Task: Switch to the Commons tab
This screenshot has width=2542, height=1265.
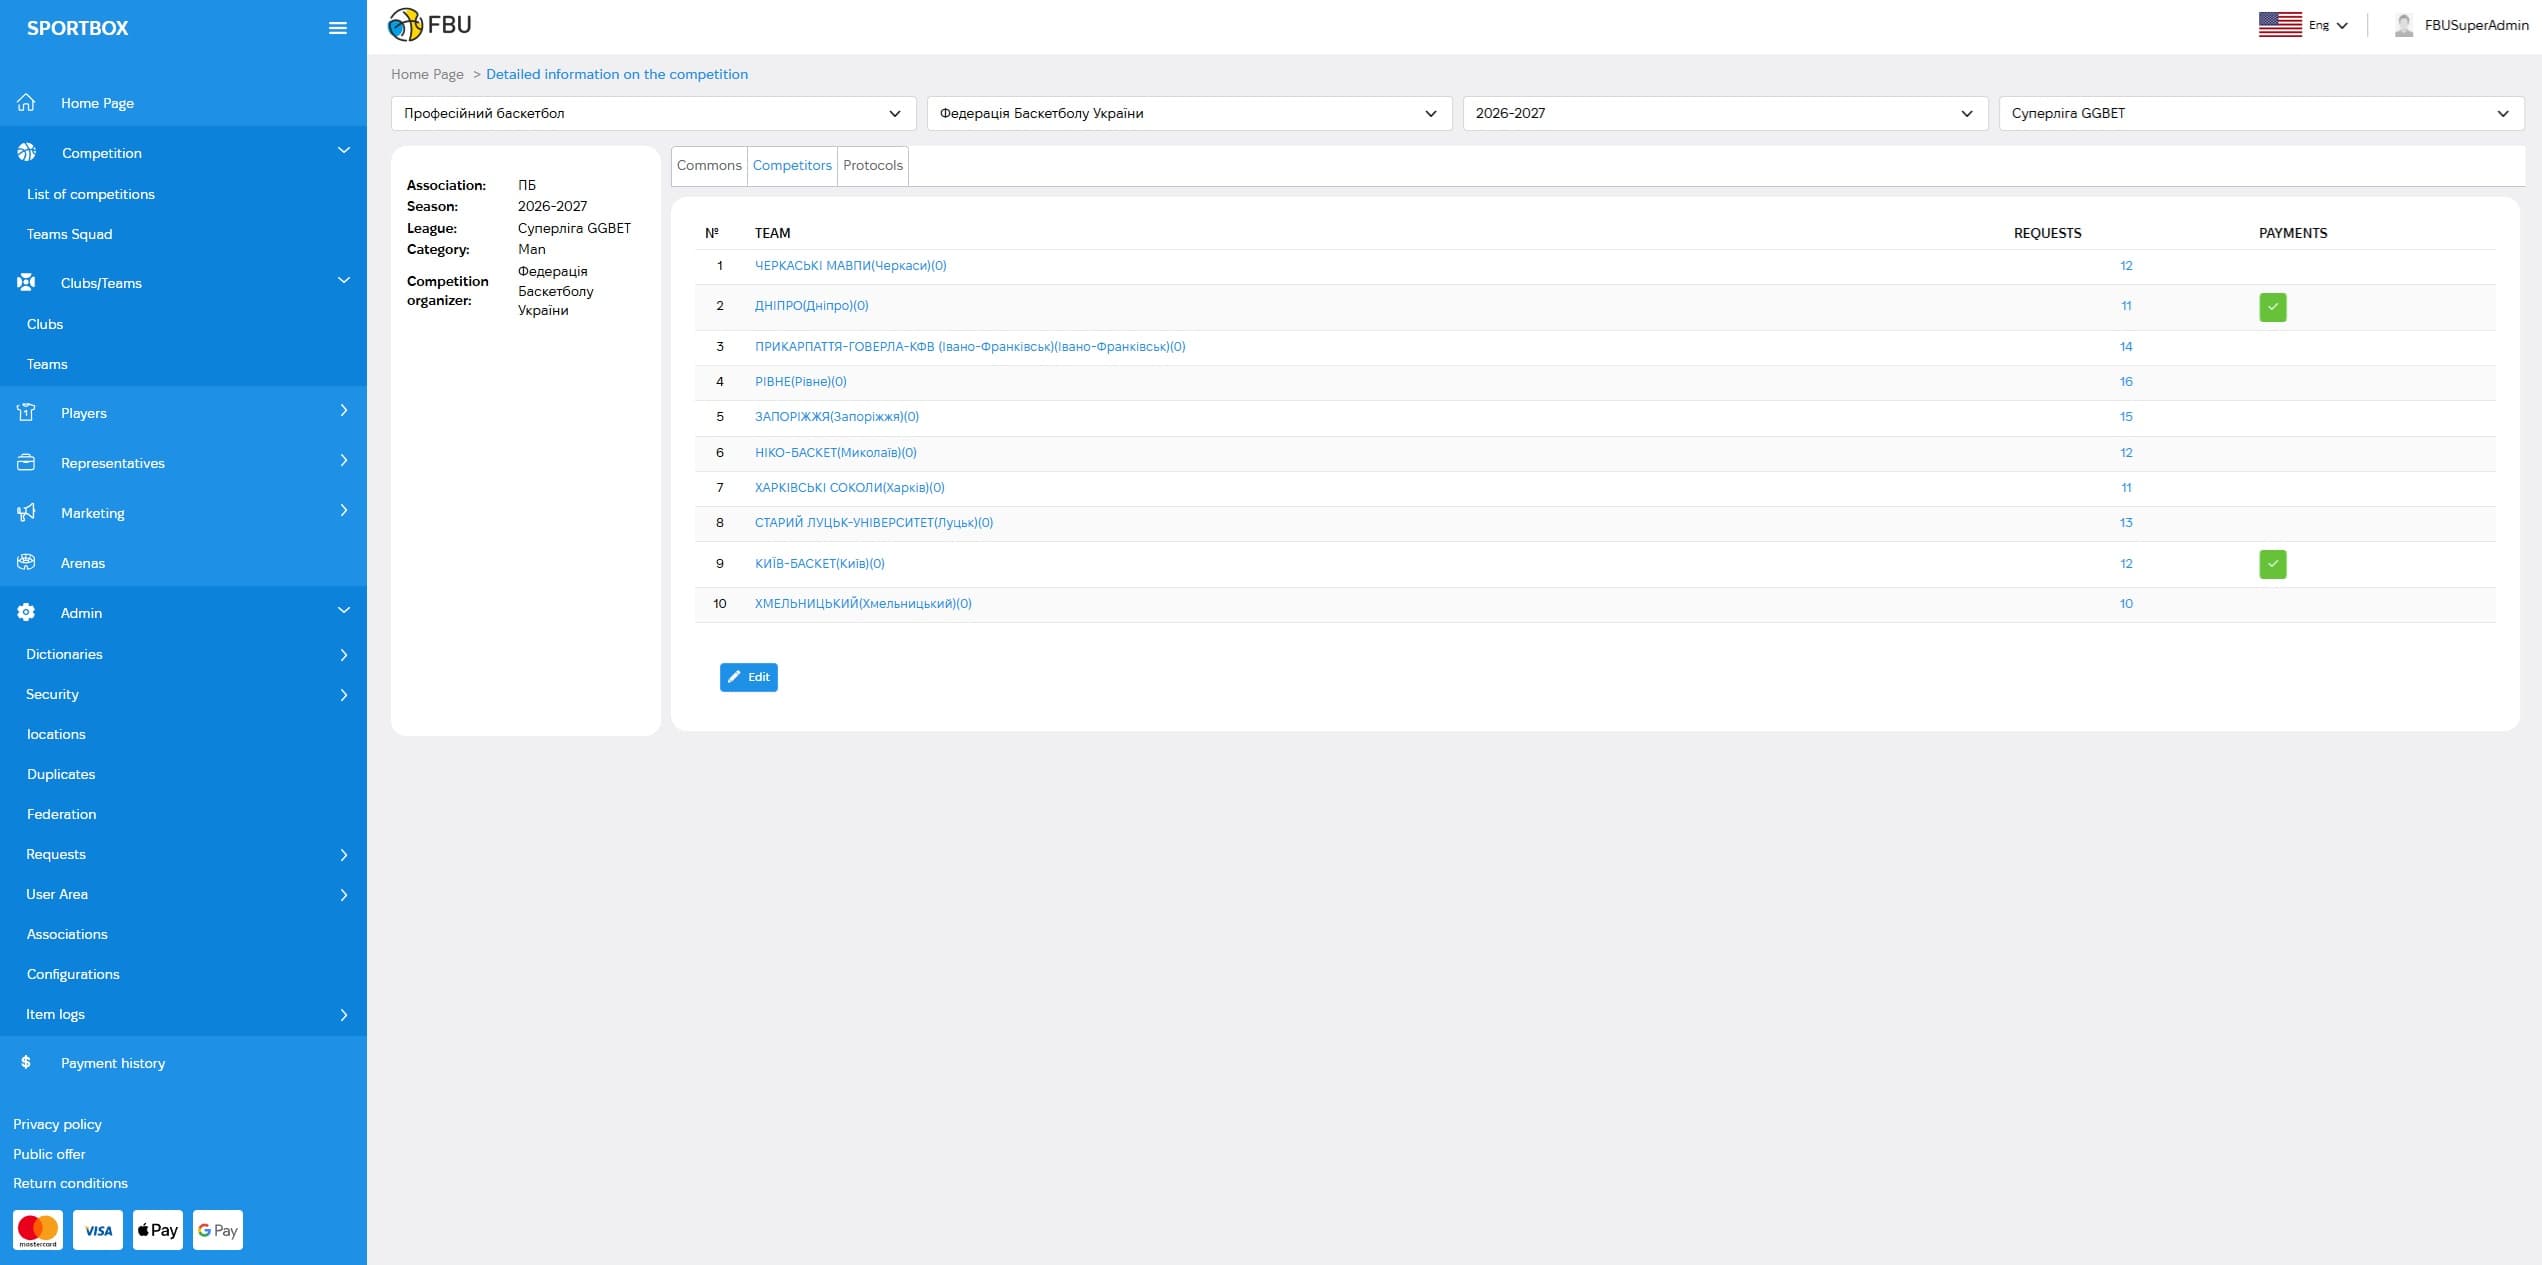Action: [x=709, y=165]
